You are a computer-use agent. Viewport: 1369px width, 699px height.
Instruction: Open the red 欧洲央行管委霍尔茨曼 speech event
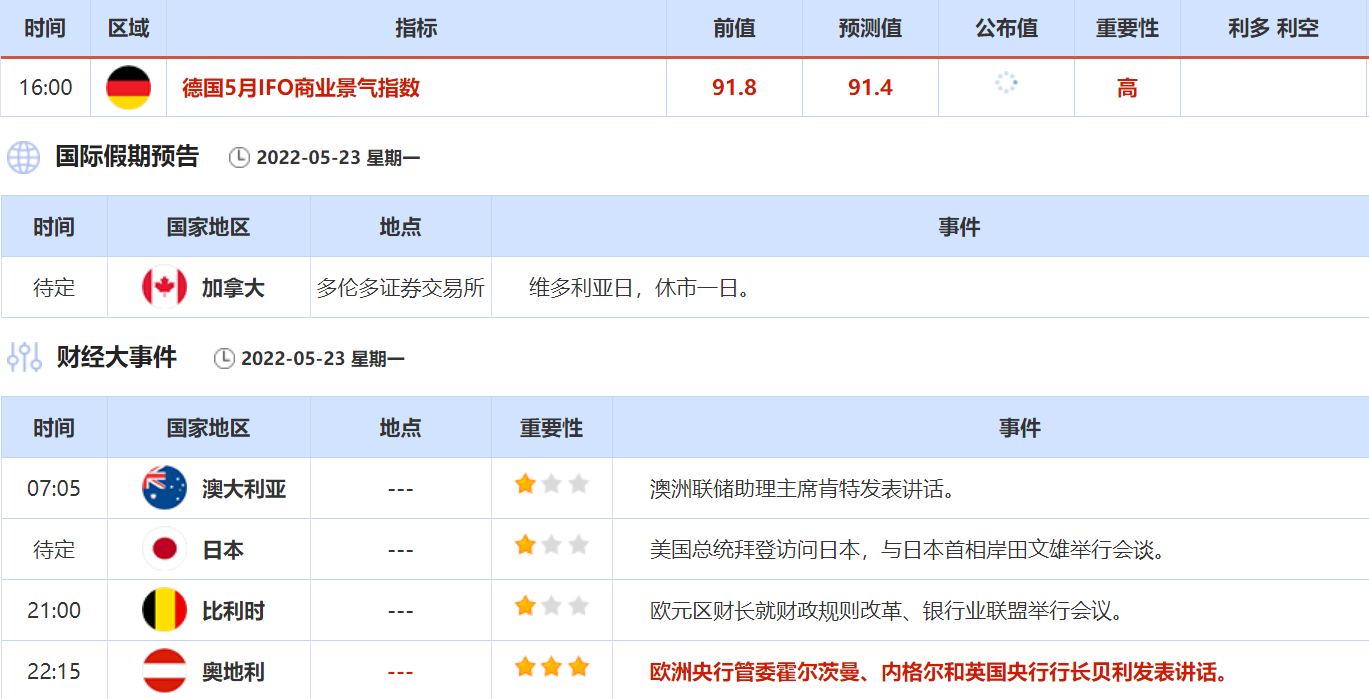938,672
